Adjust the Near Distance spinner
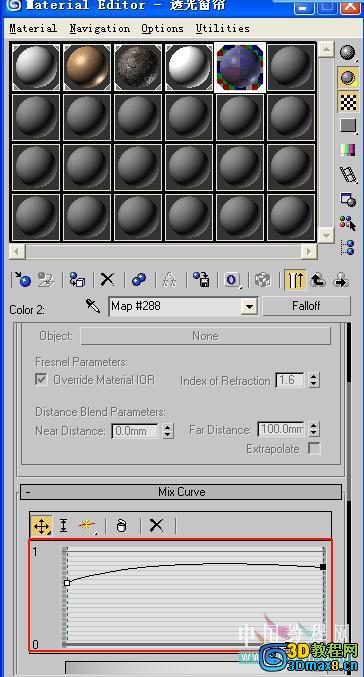The width and height of the screenshot is (364, 677). tap(168, 431)
